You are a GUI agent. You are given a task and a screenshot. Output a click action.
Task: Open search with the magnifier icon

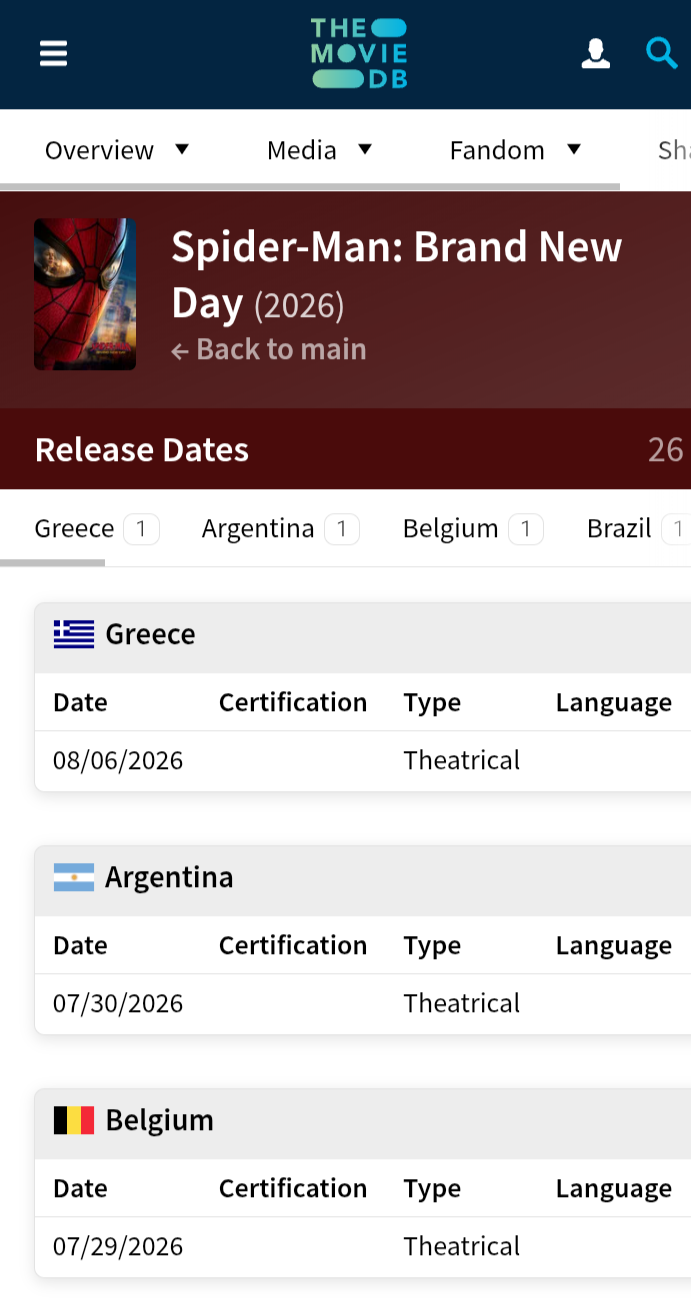tap(661, 52)
